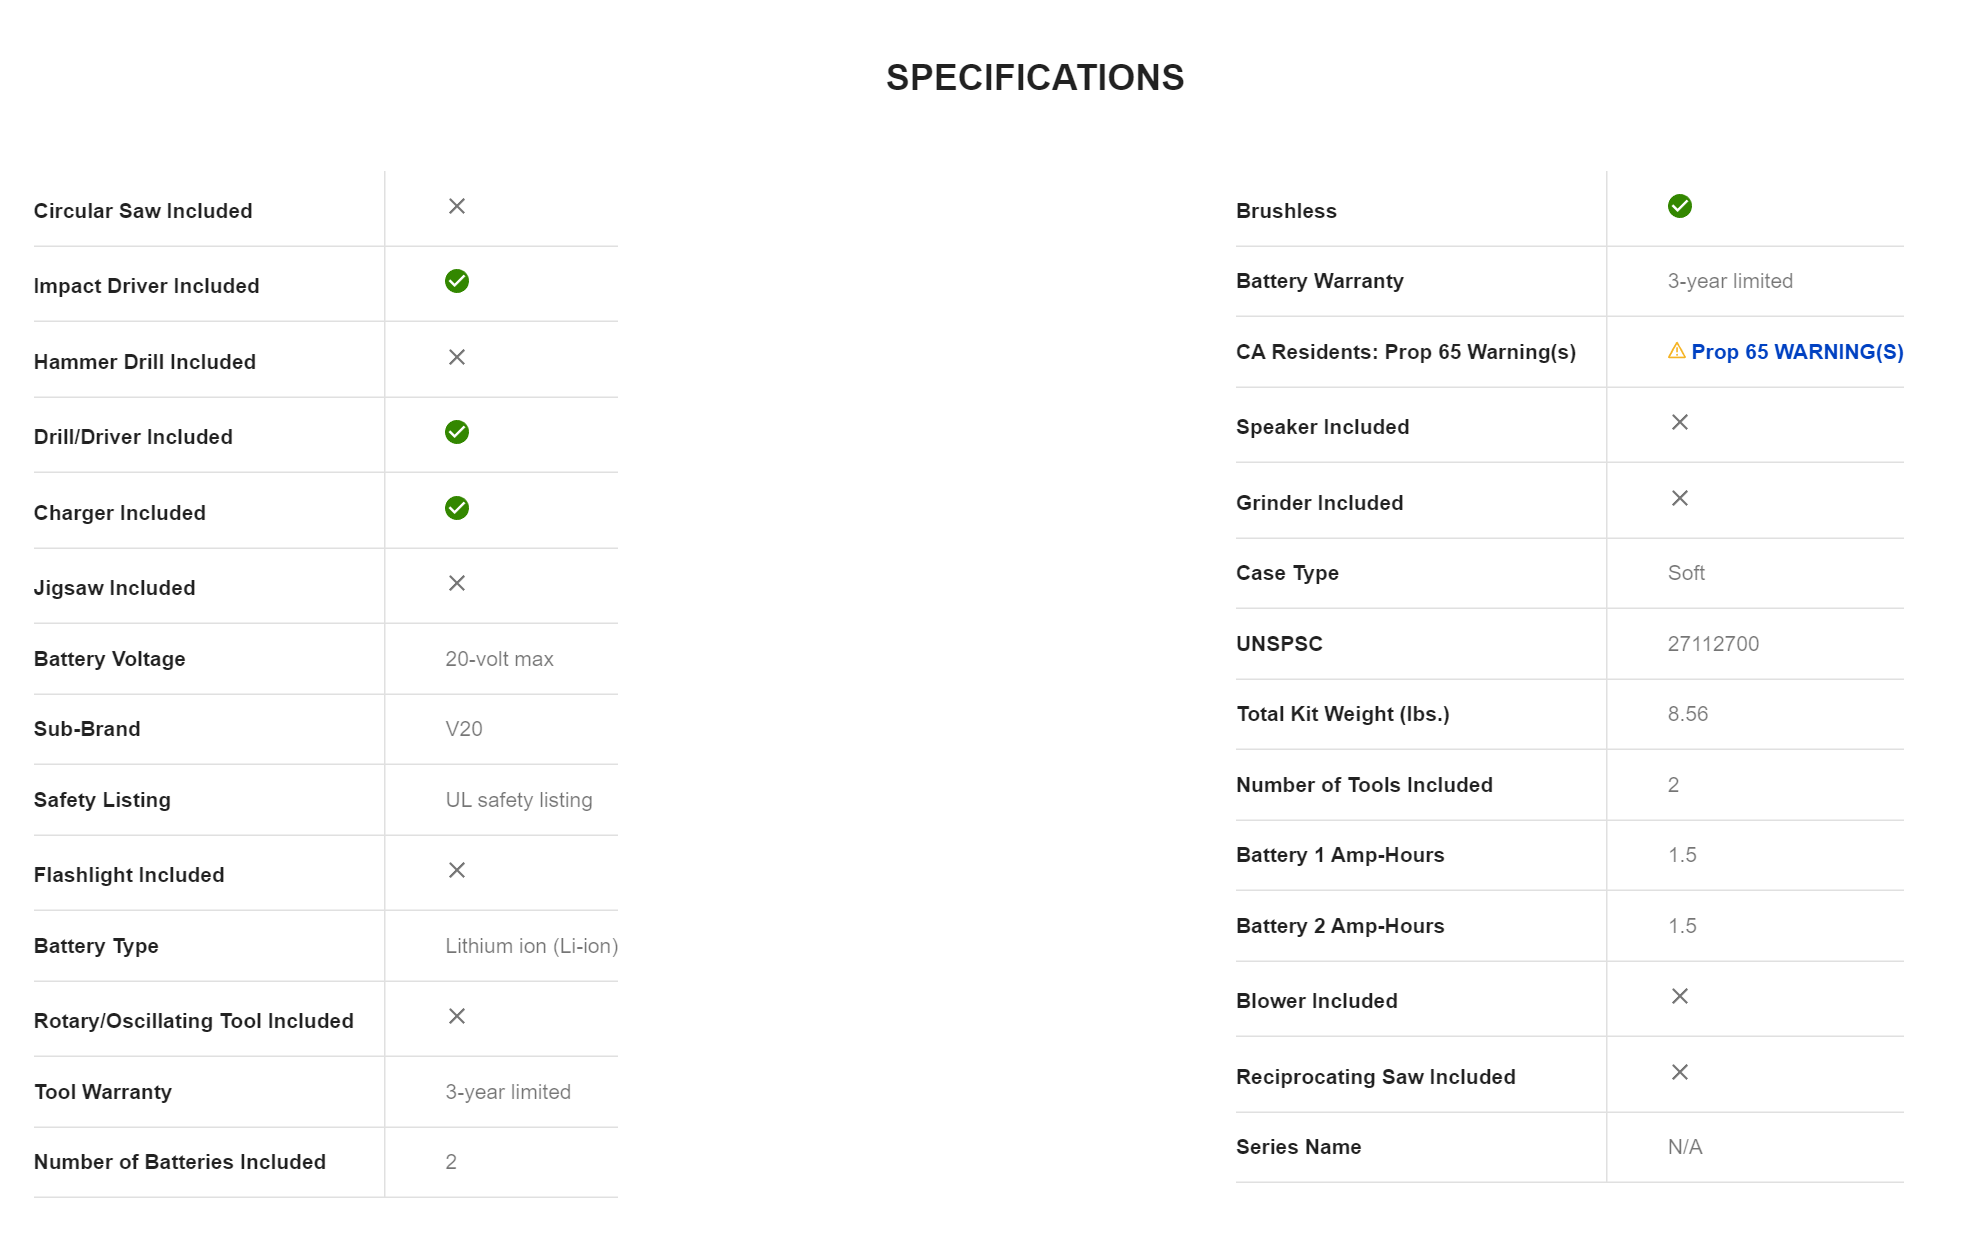
Task: Click the X icon for Blower Included
Action: point(1680,996)
